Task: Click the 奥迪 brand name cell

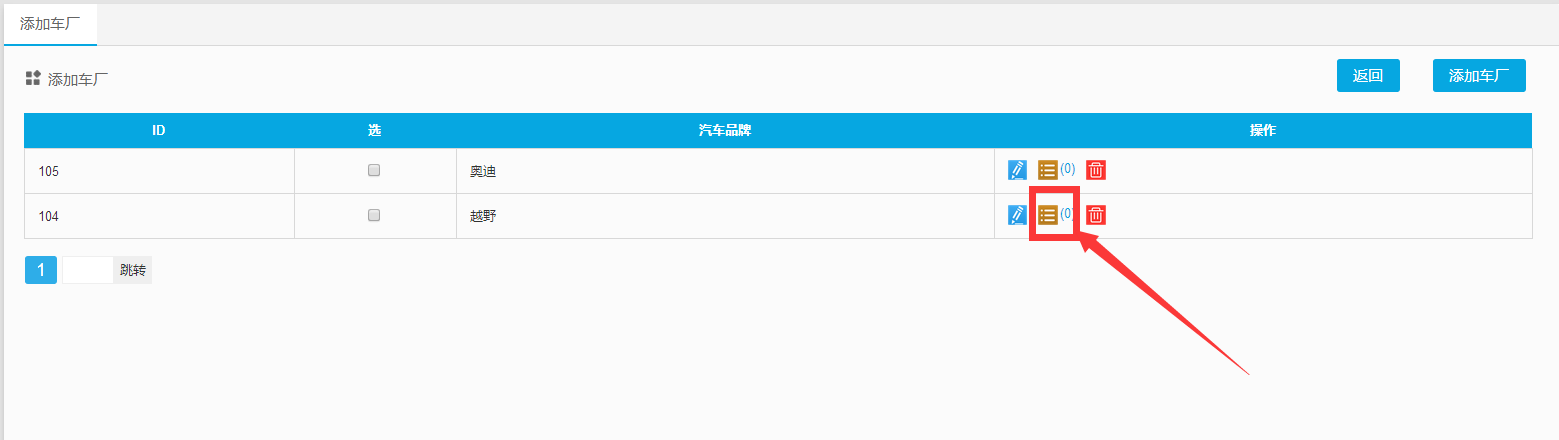Action: [483, 171]
